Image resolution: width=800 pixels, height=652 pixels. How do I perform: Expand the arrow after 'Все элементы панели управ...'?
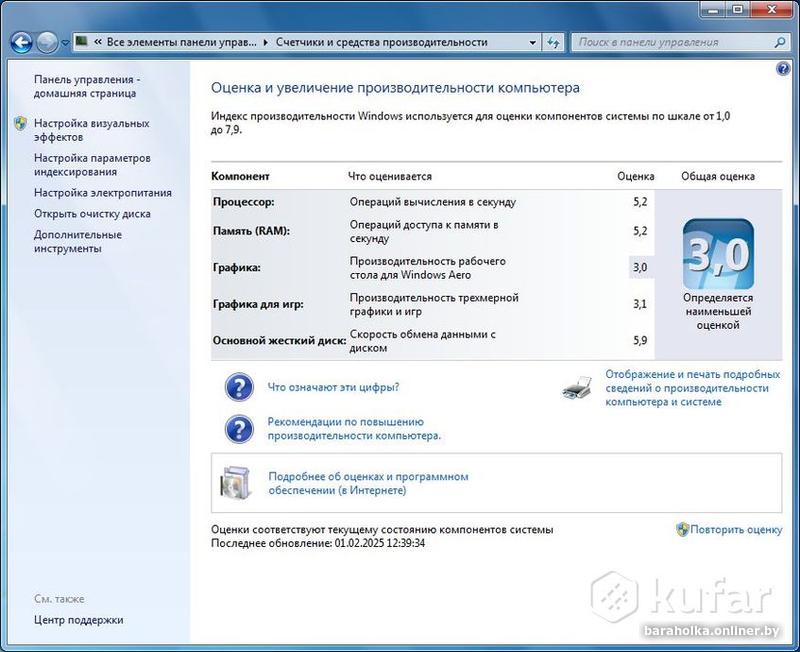tap(265, 43)
